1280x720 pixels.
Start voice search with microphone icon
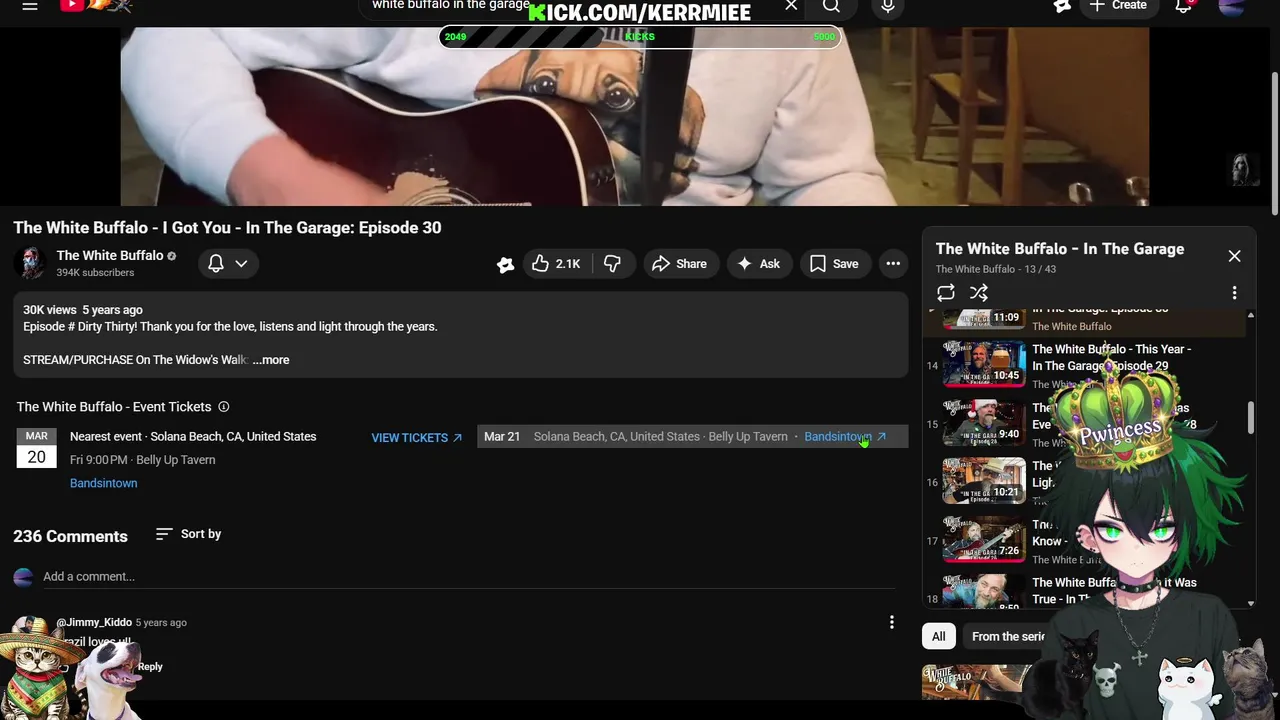point(887,6)
